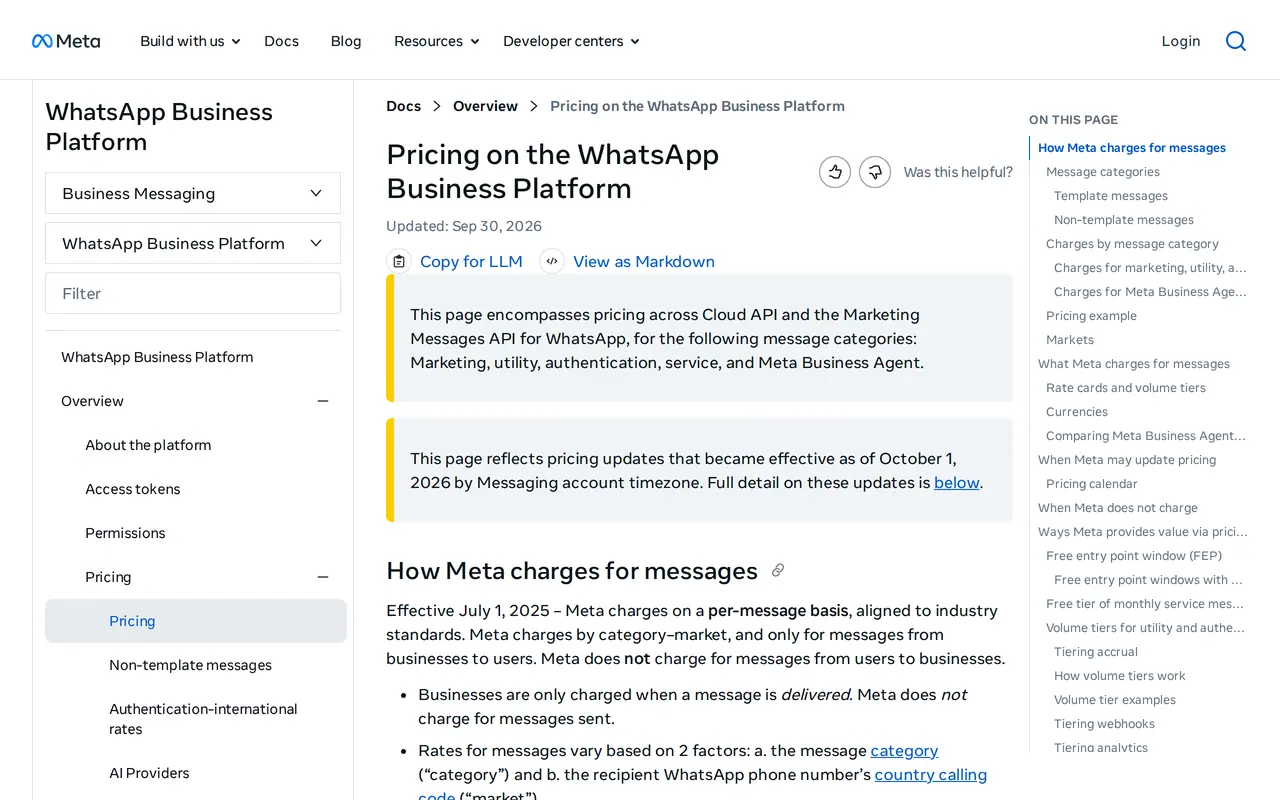
Task: Open Non-template messages sidebar page
Action: coord(190,665)
